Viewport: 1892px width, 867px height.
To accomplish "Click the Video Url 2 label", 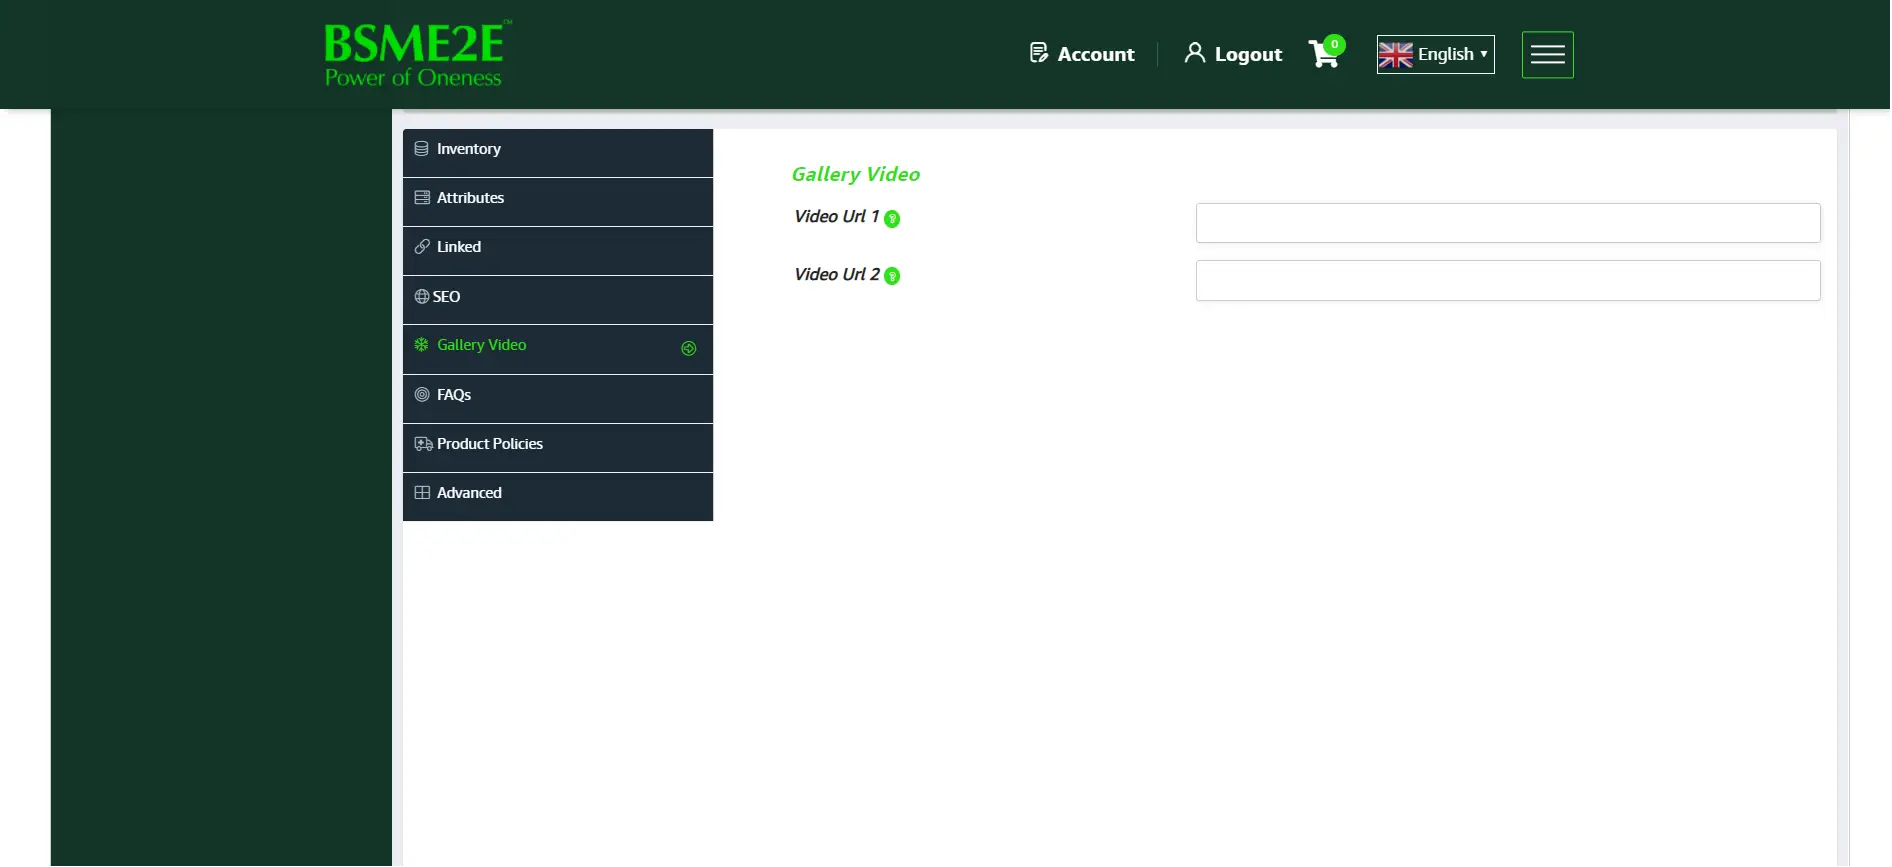I will [837, 274].
